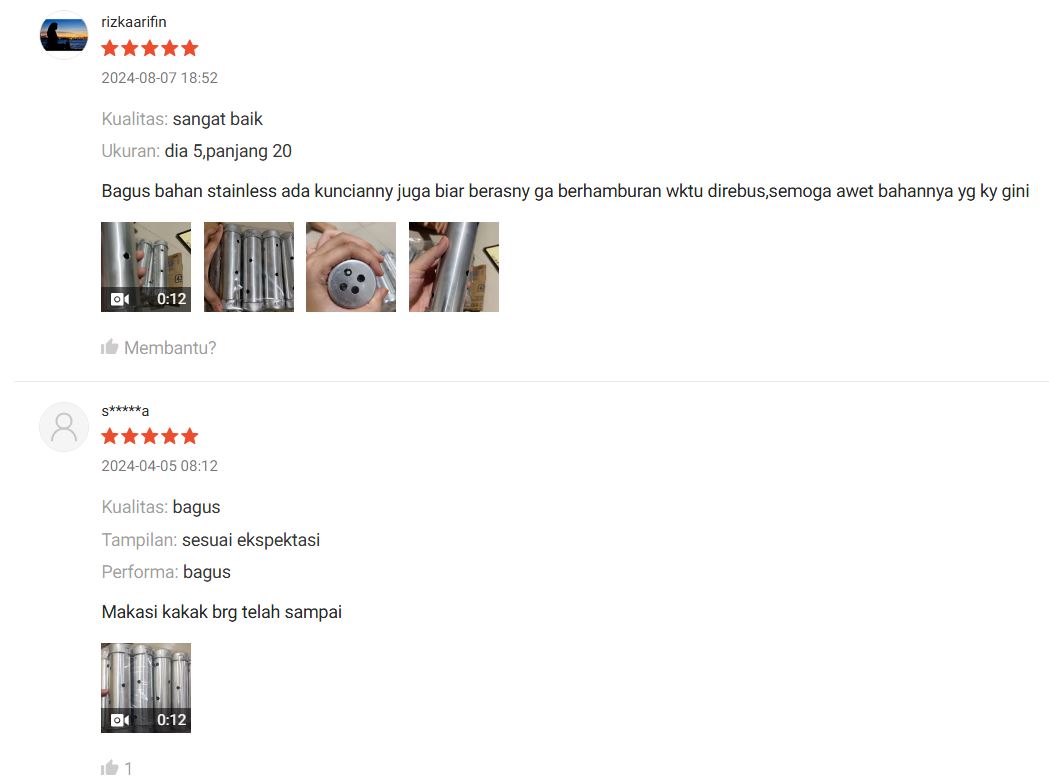Click the thumbs-up icon with 1 like

[x=109, y=767]
